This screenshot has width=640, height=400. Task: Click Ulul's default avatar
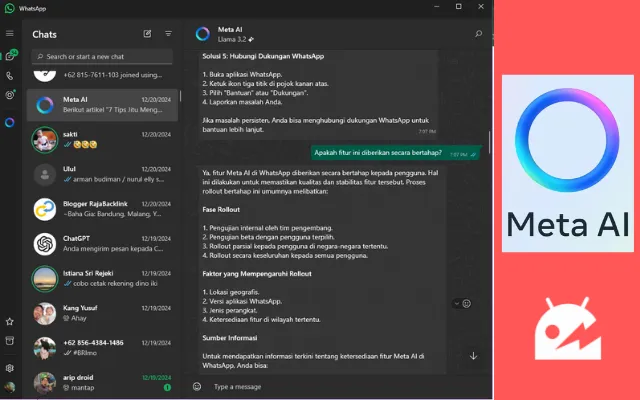44,175
